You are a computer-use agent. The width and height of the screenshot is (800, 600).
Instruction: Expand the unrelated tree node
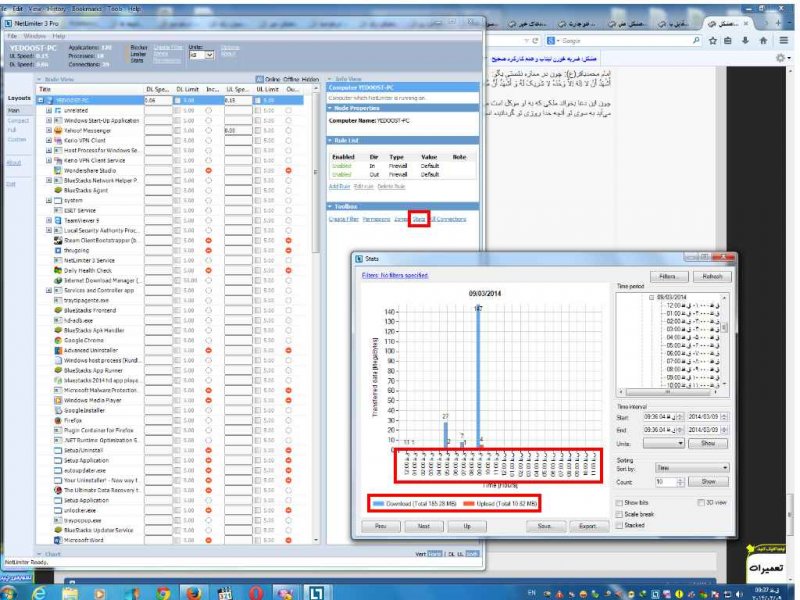pos(49,110)
